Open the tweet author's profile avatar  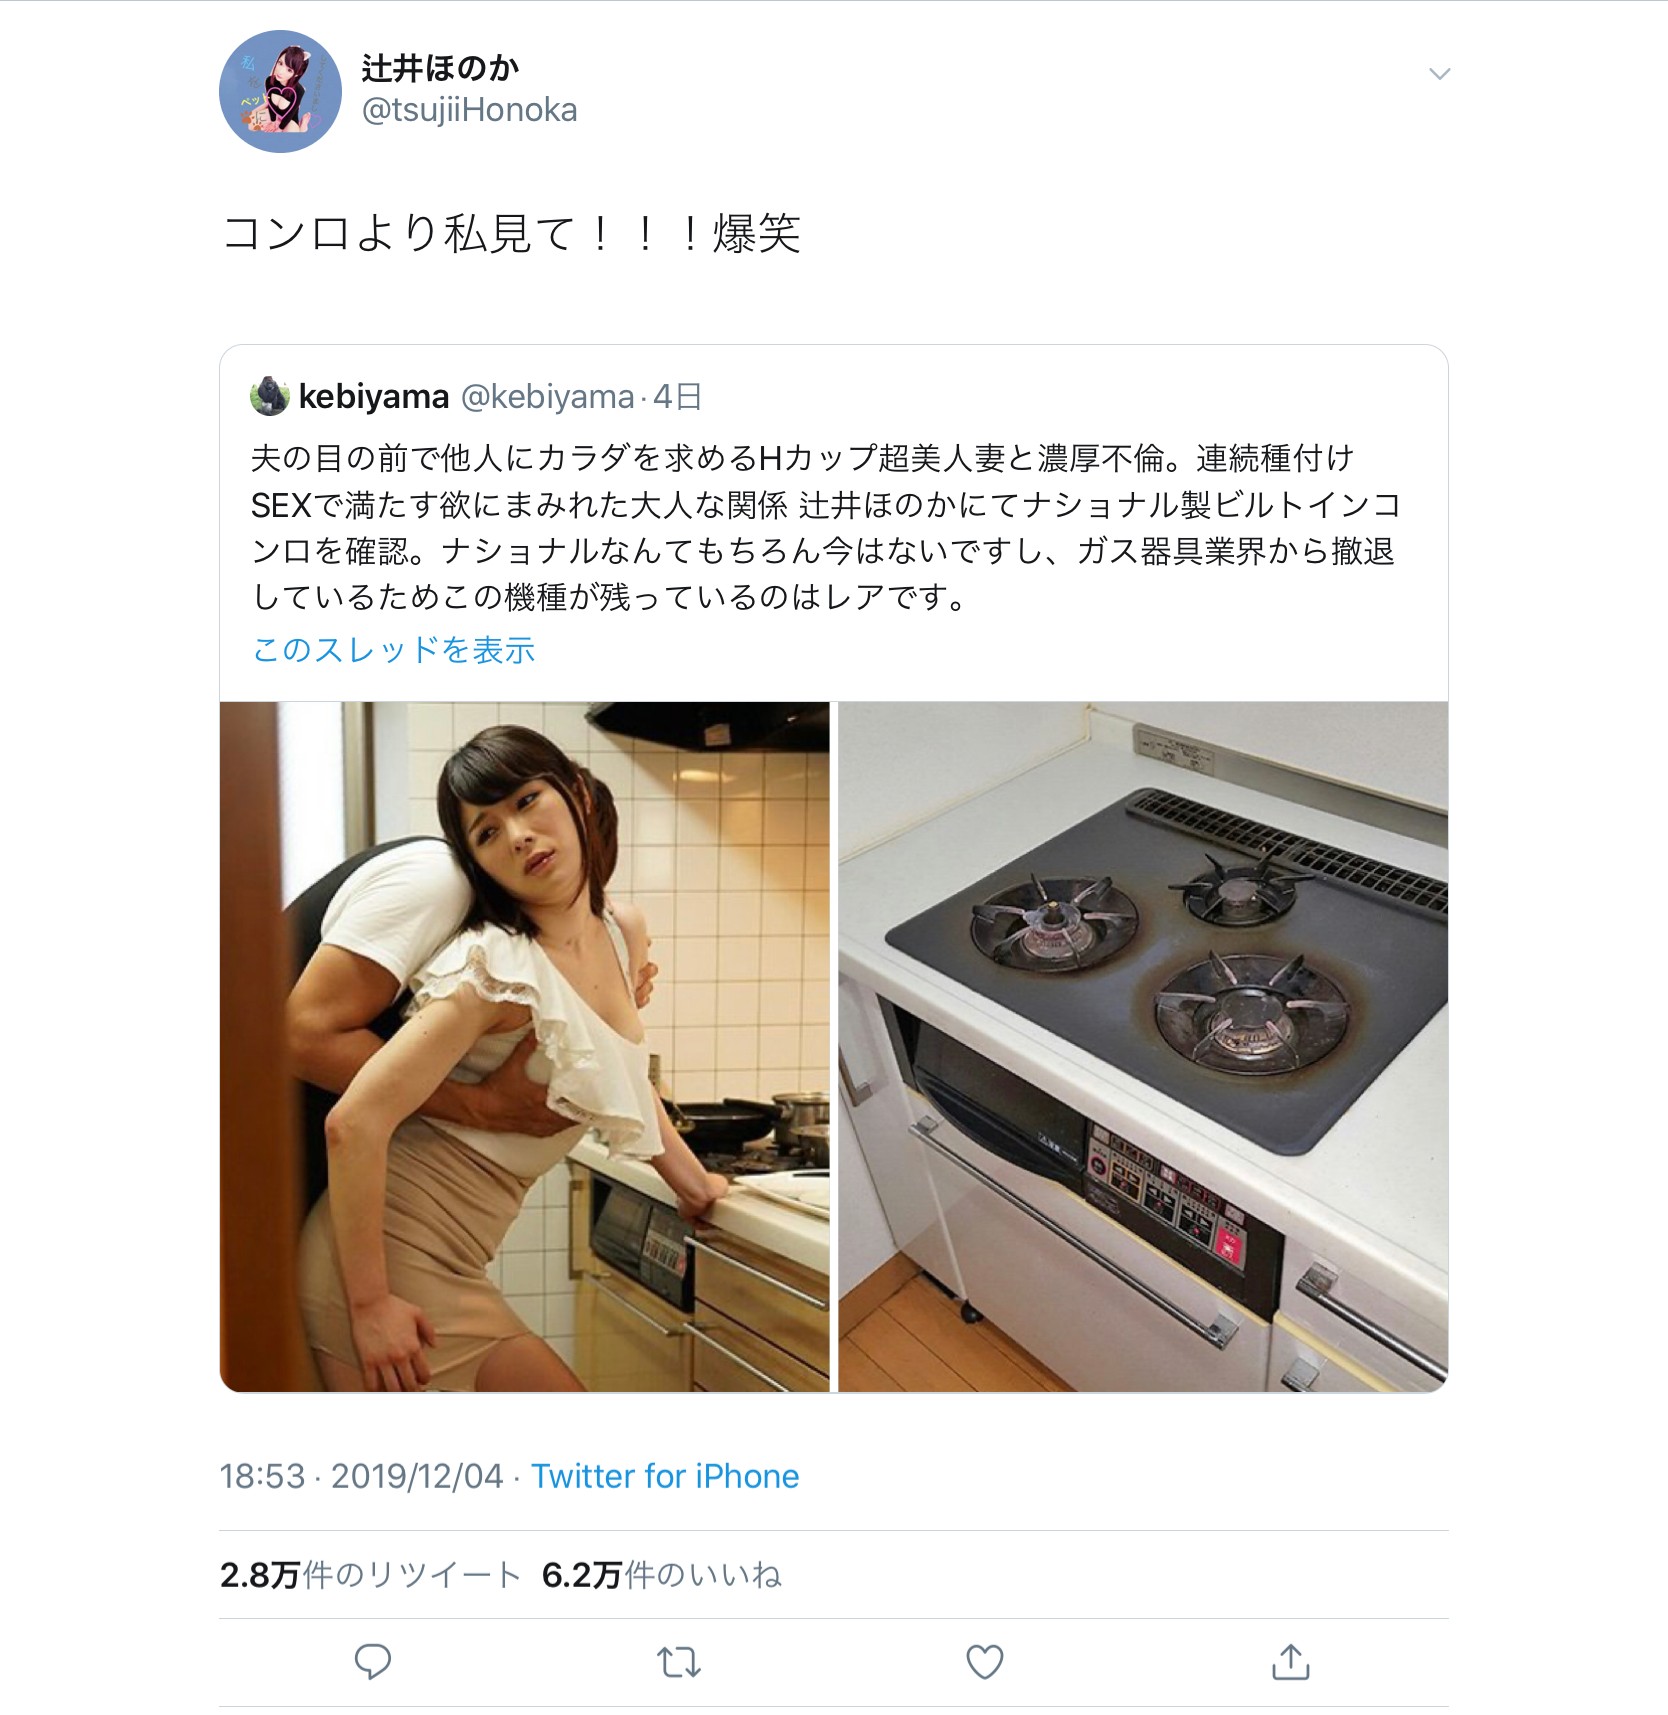click(281, 91)
